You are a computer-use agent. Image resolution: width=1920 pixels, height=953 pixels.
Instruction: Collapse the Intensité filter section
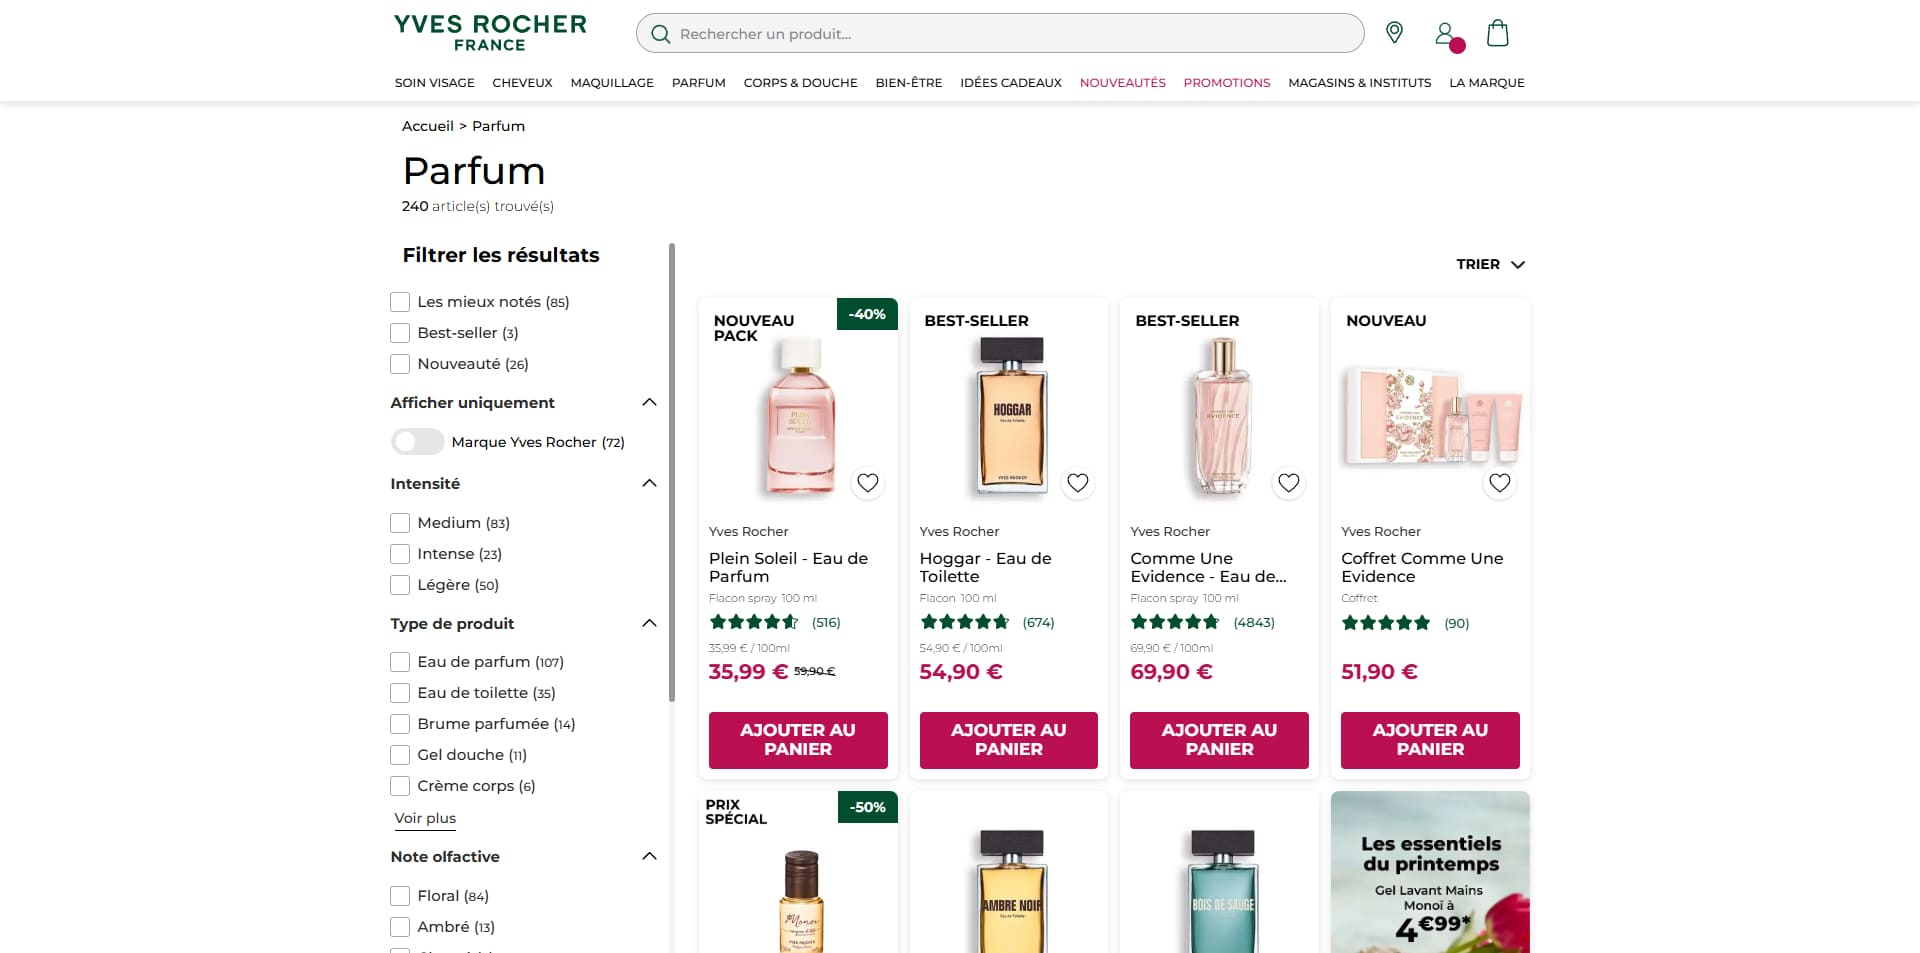(x=649, y=483)
